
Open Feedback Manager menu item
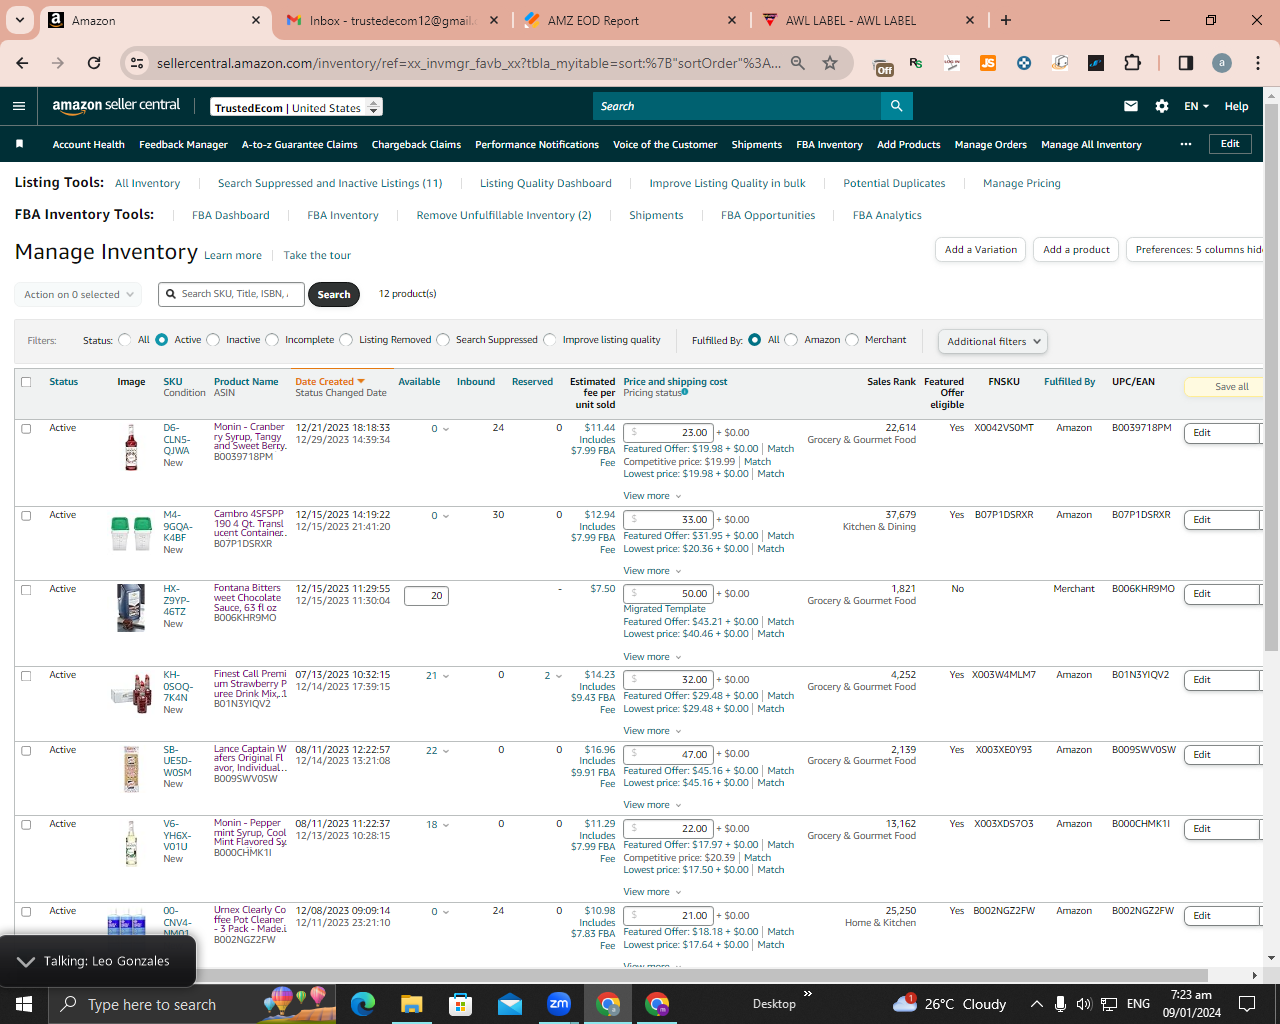point(183,144)
